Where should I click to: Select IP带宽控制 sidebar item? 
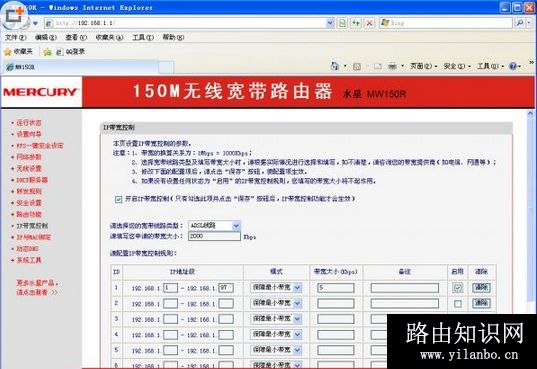32,226
